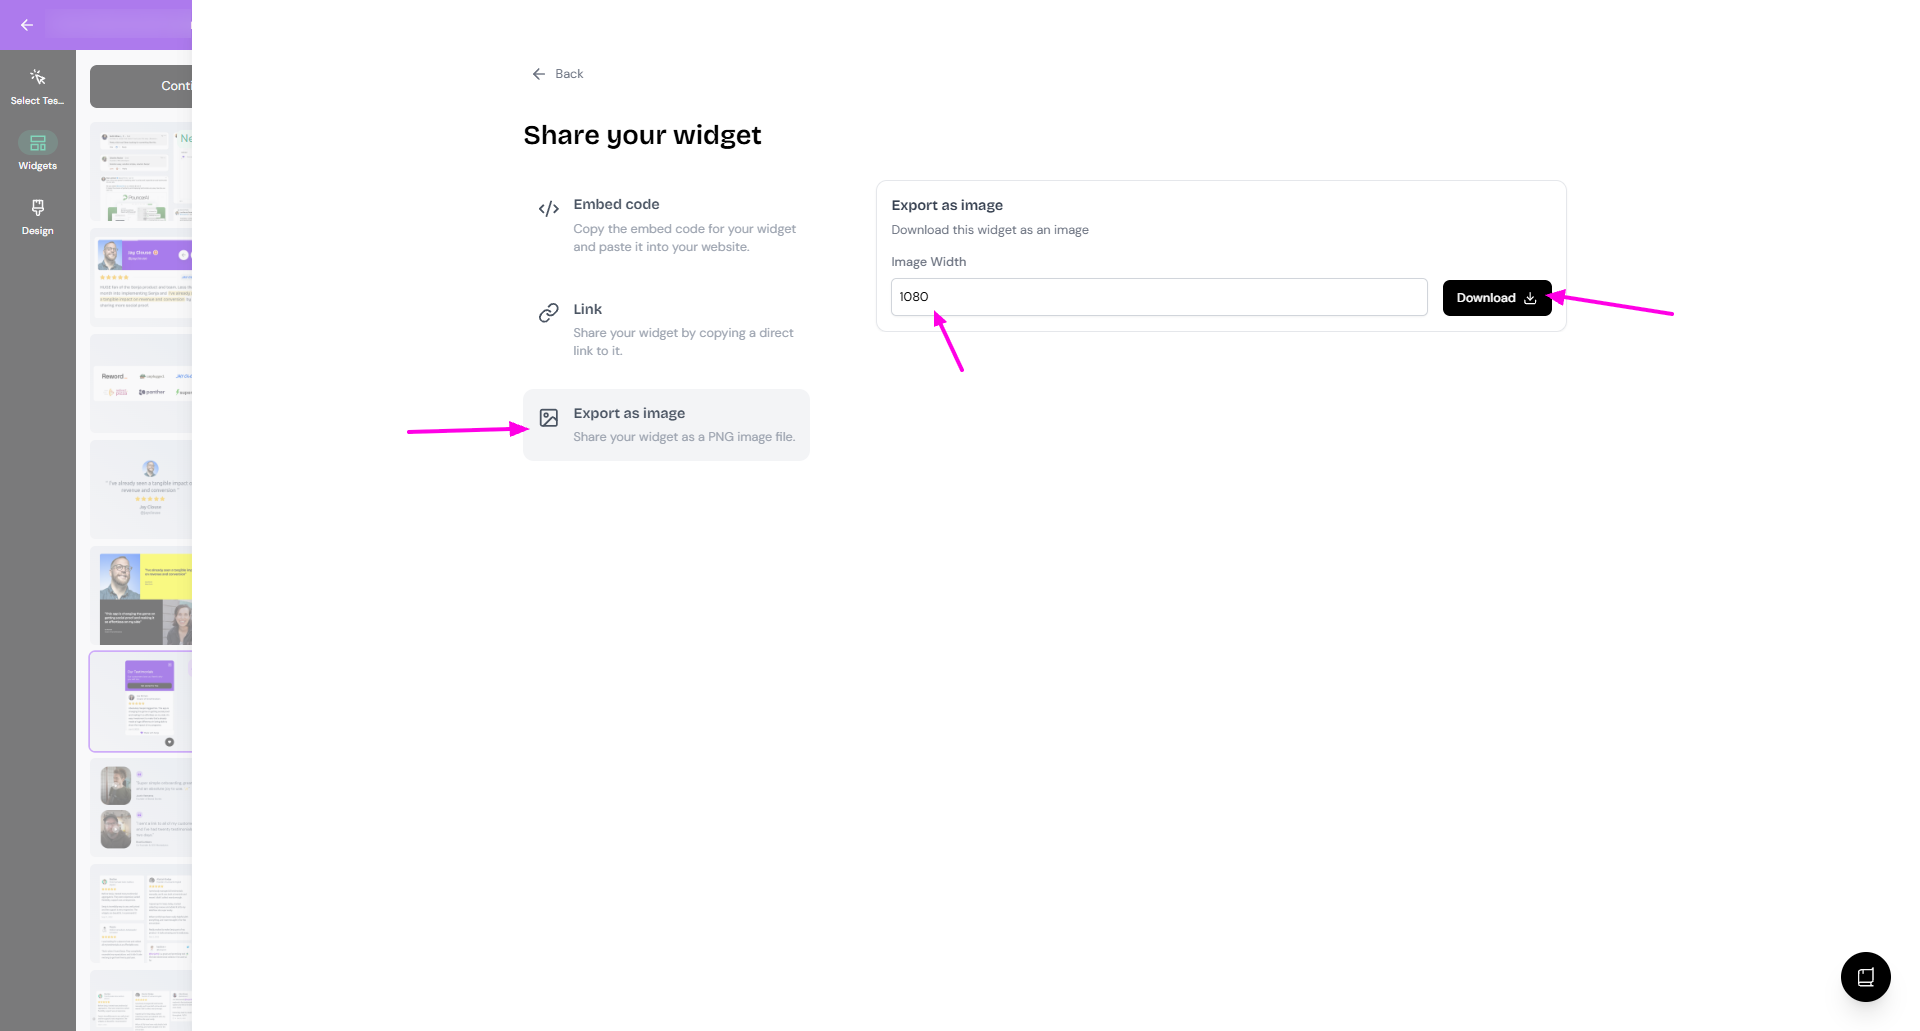Viewport: 1920px width, 1031px height.
Task: Select the highlighted purple form widget thumbnail
Action: pyautogui.click(x=142, y=701)
